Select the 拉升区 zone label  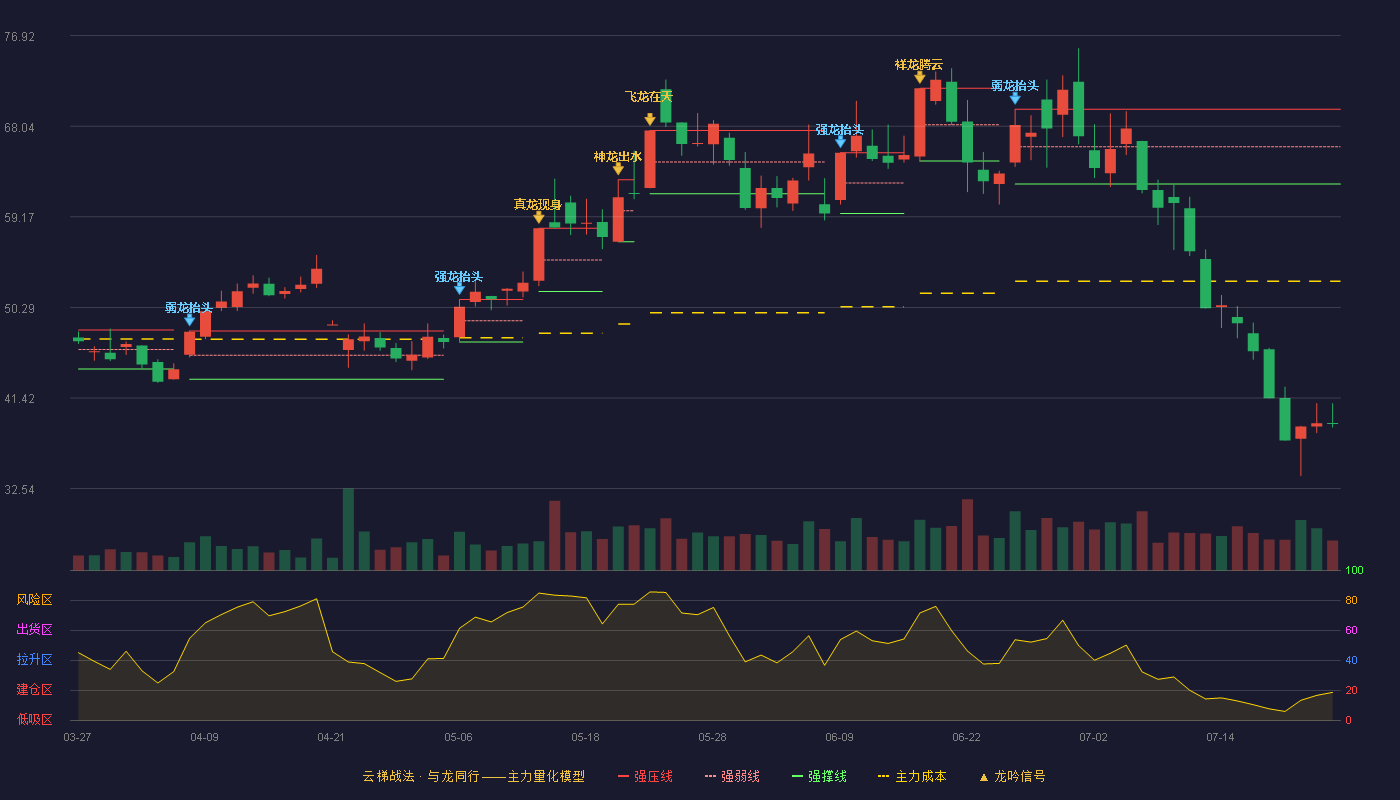point(34,660)
